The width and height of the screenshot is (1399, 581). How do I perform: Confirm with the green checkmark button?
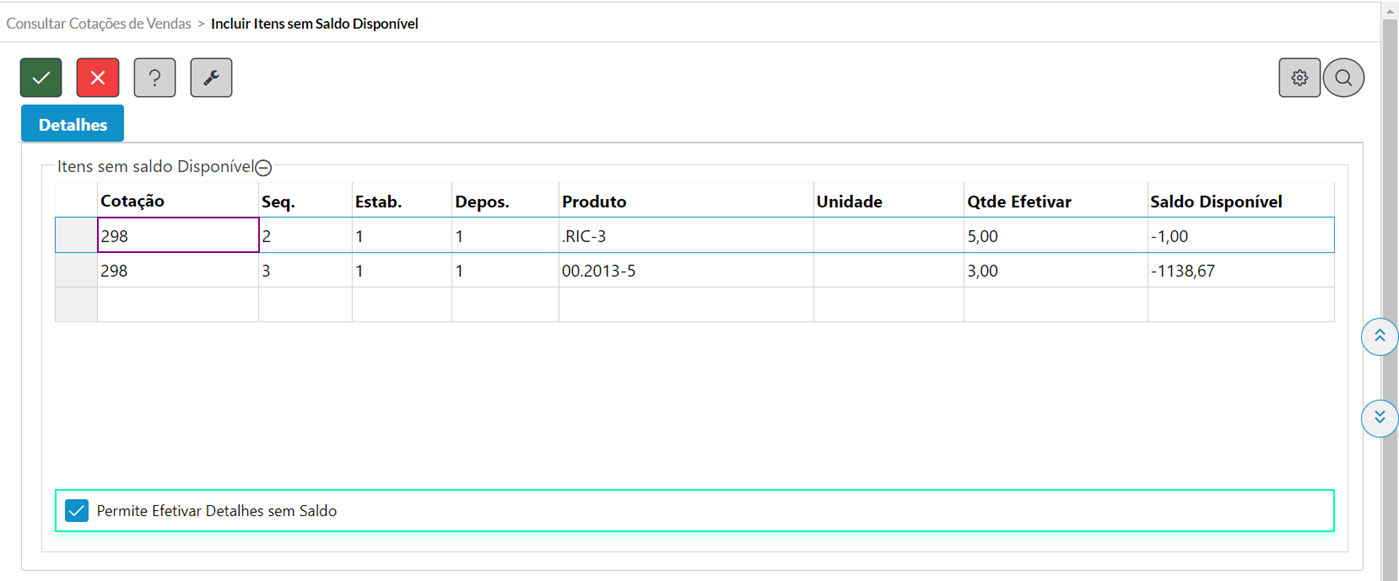coord(41,78)
